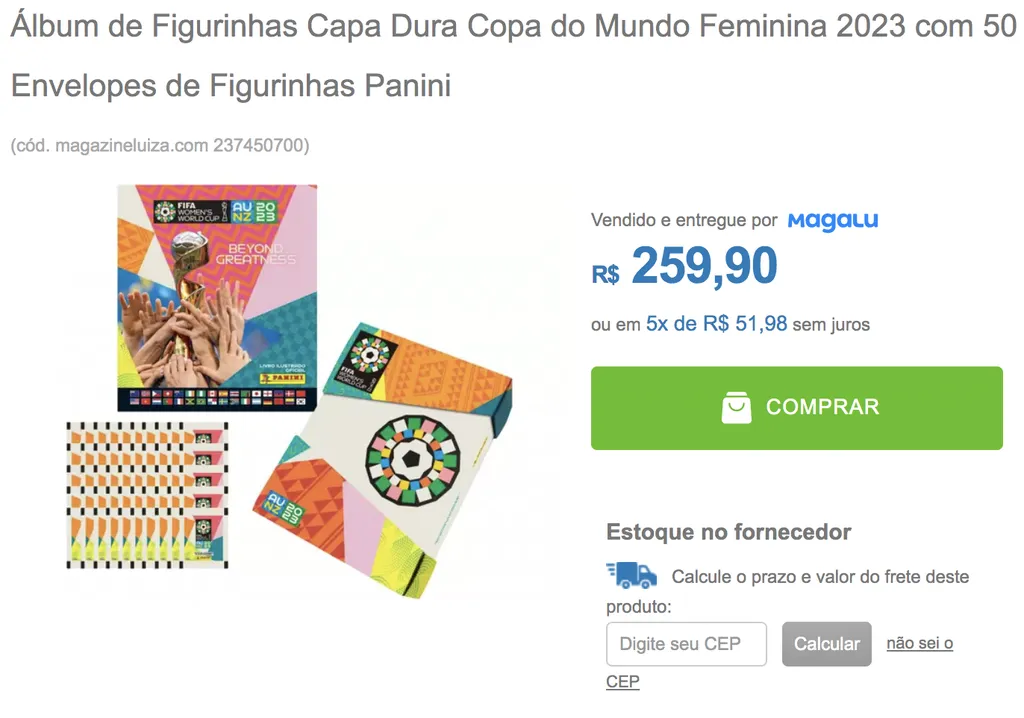Click the product title Álbum de Figurinhas
Viewport: 1024px width, 718px height.
tap(512, 56)
